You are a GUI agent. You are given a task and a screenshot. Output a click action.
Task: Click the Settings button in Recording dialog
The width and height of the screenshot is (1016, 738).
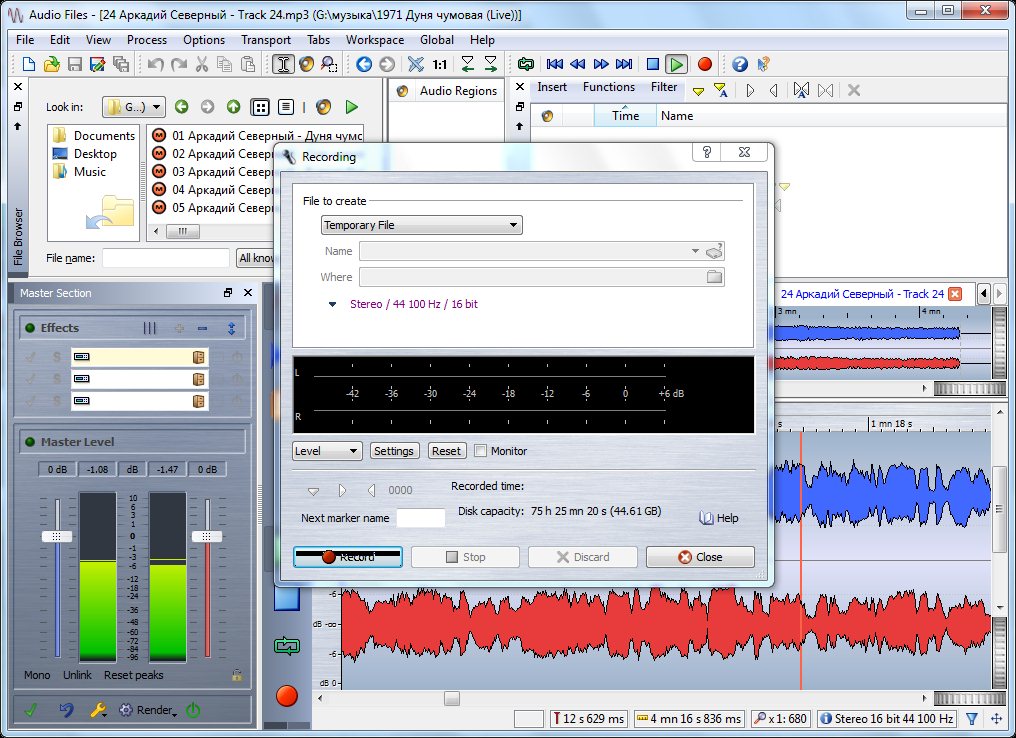(393, 451)
